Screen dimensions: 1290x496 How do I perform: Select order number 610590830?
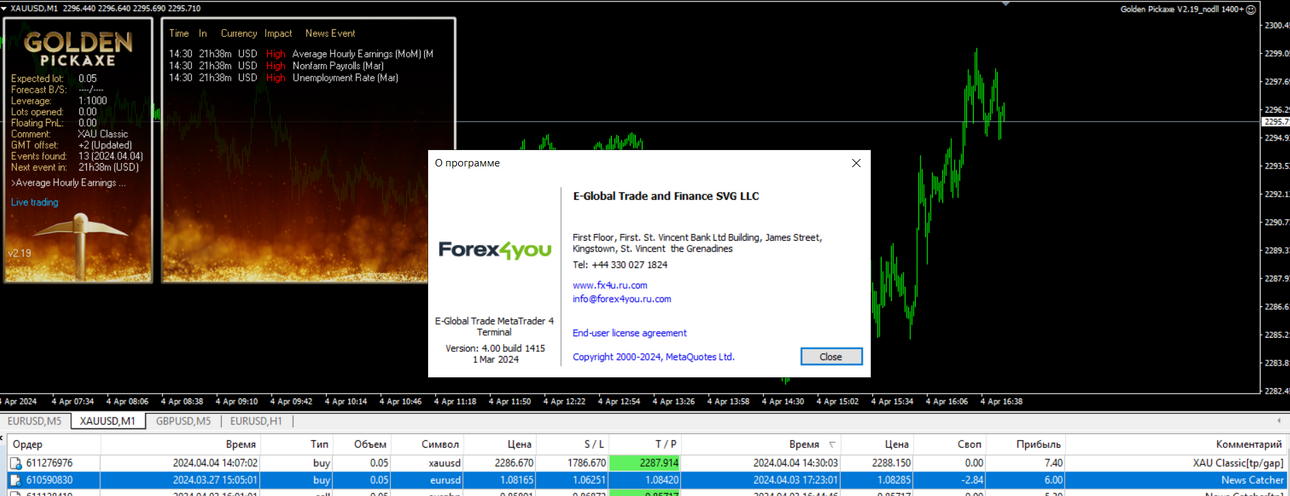[49, 480]
